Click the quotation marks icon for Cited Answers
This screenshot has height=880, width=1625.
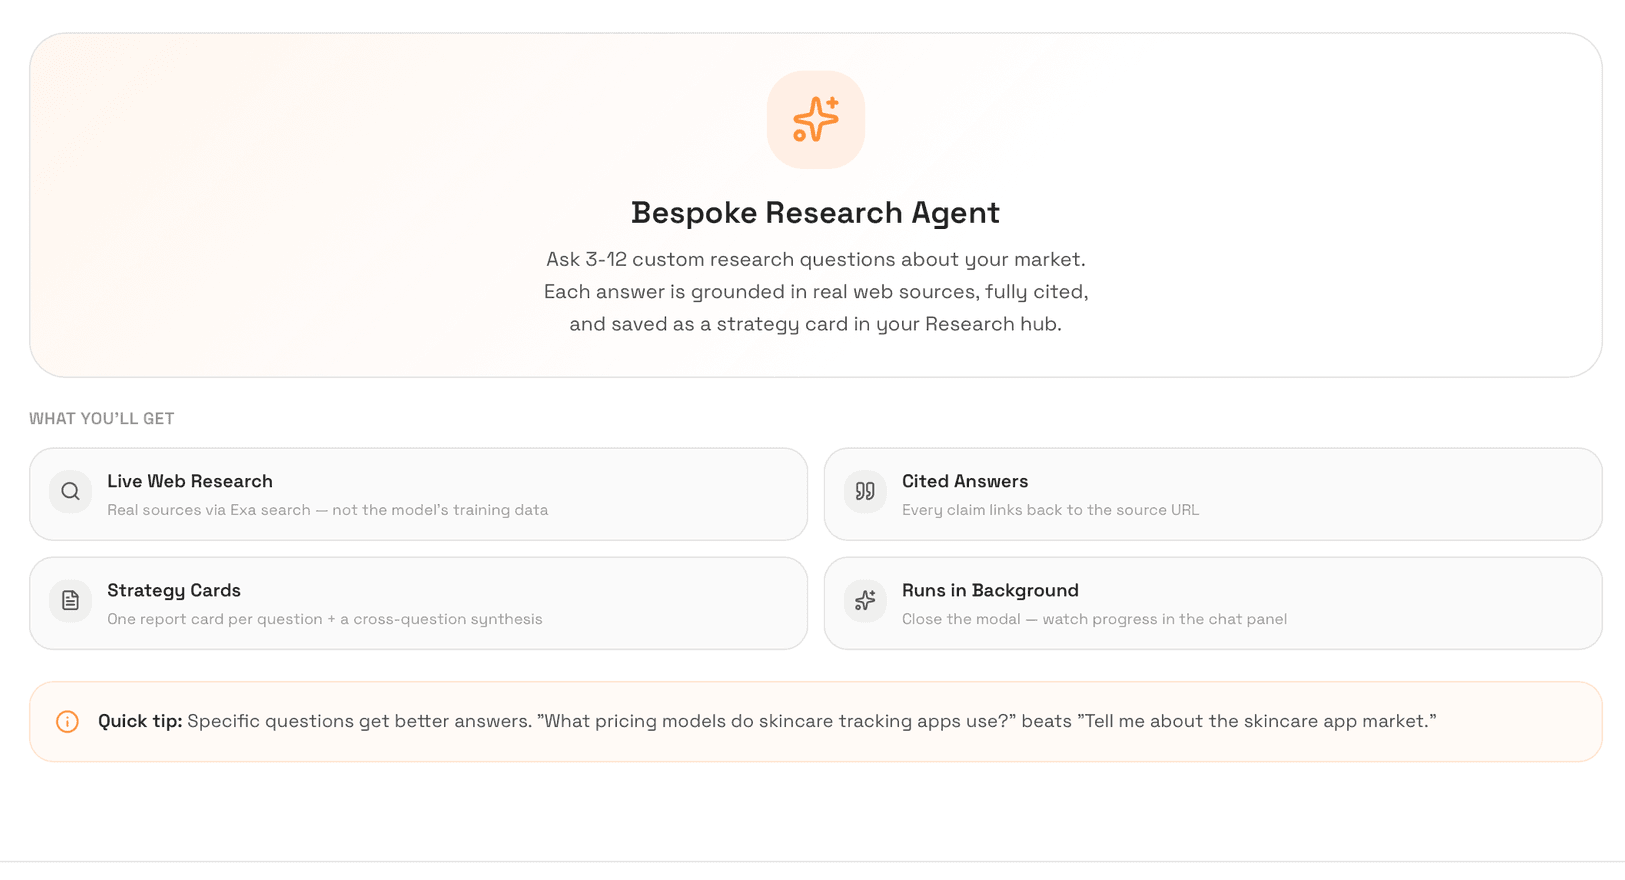point(865,491)
